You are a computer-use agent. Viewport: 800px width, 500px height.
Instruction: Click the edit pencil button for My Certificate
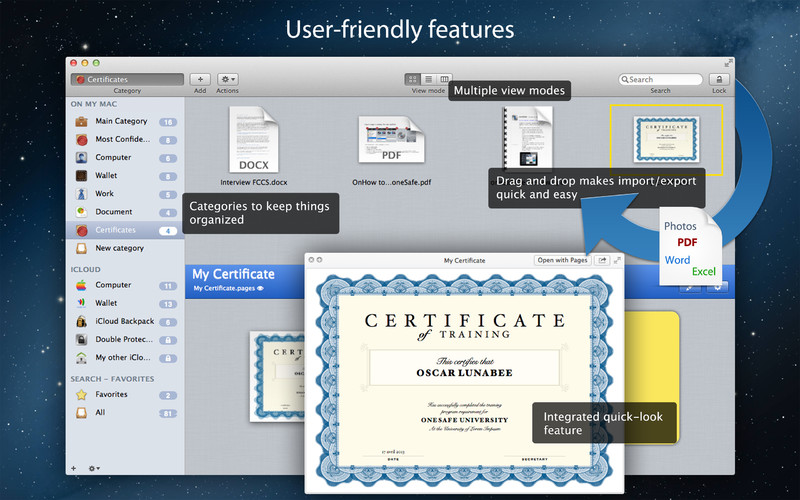pos(691,287)
